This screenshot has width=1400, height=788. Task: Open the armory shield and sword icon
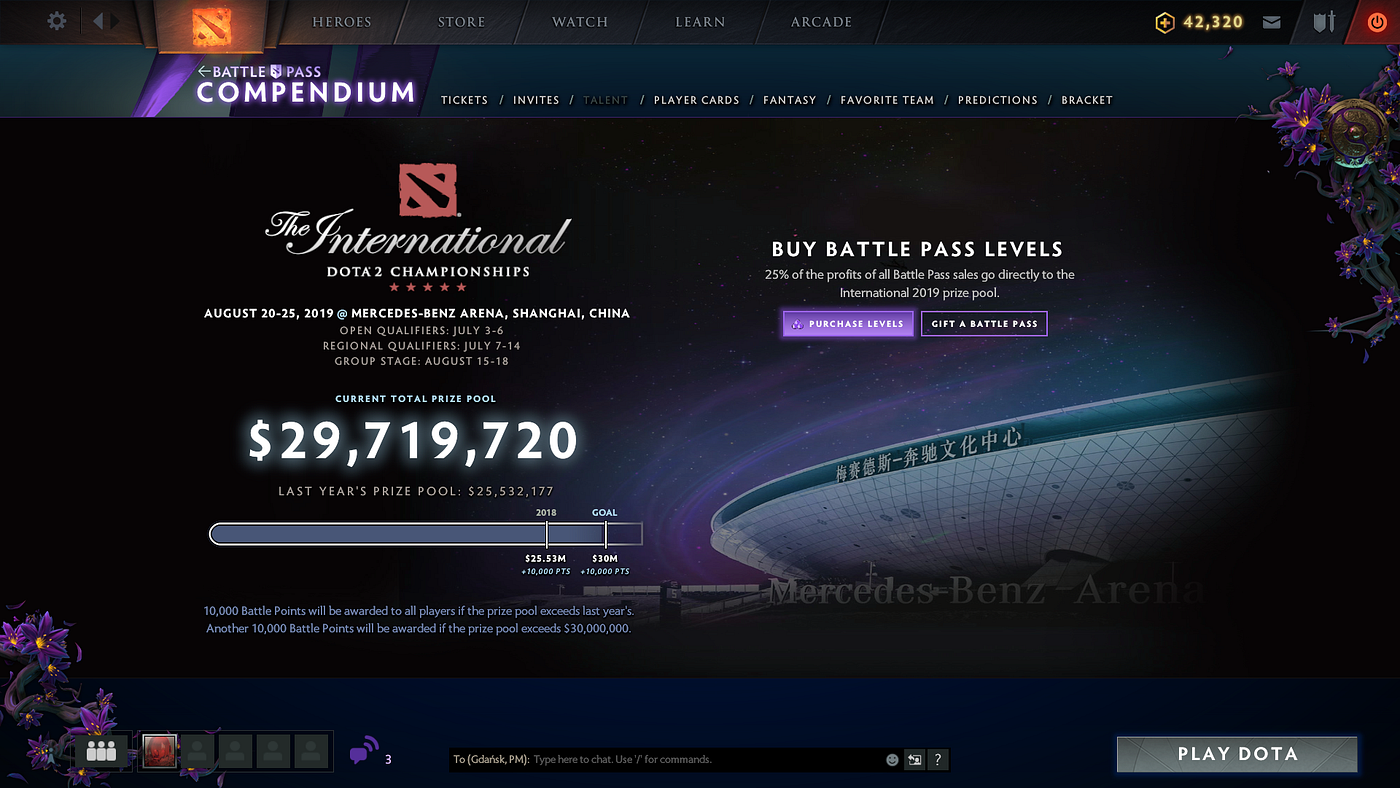point(1324,22)
